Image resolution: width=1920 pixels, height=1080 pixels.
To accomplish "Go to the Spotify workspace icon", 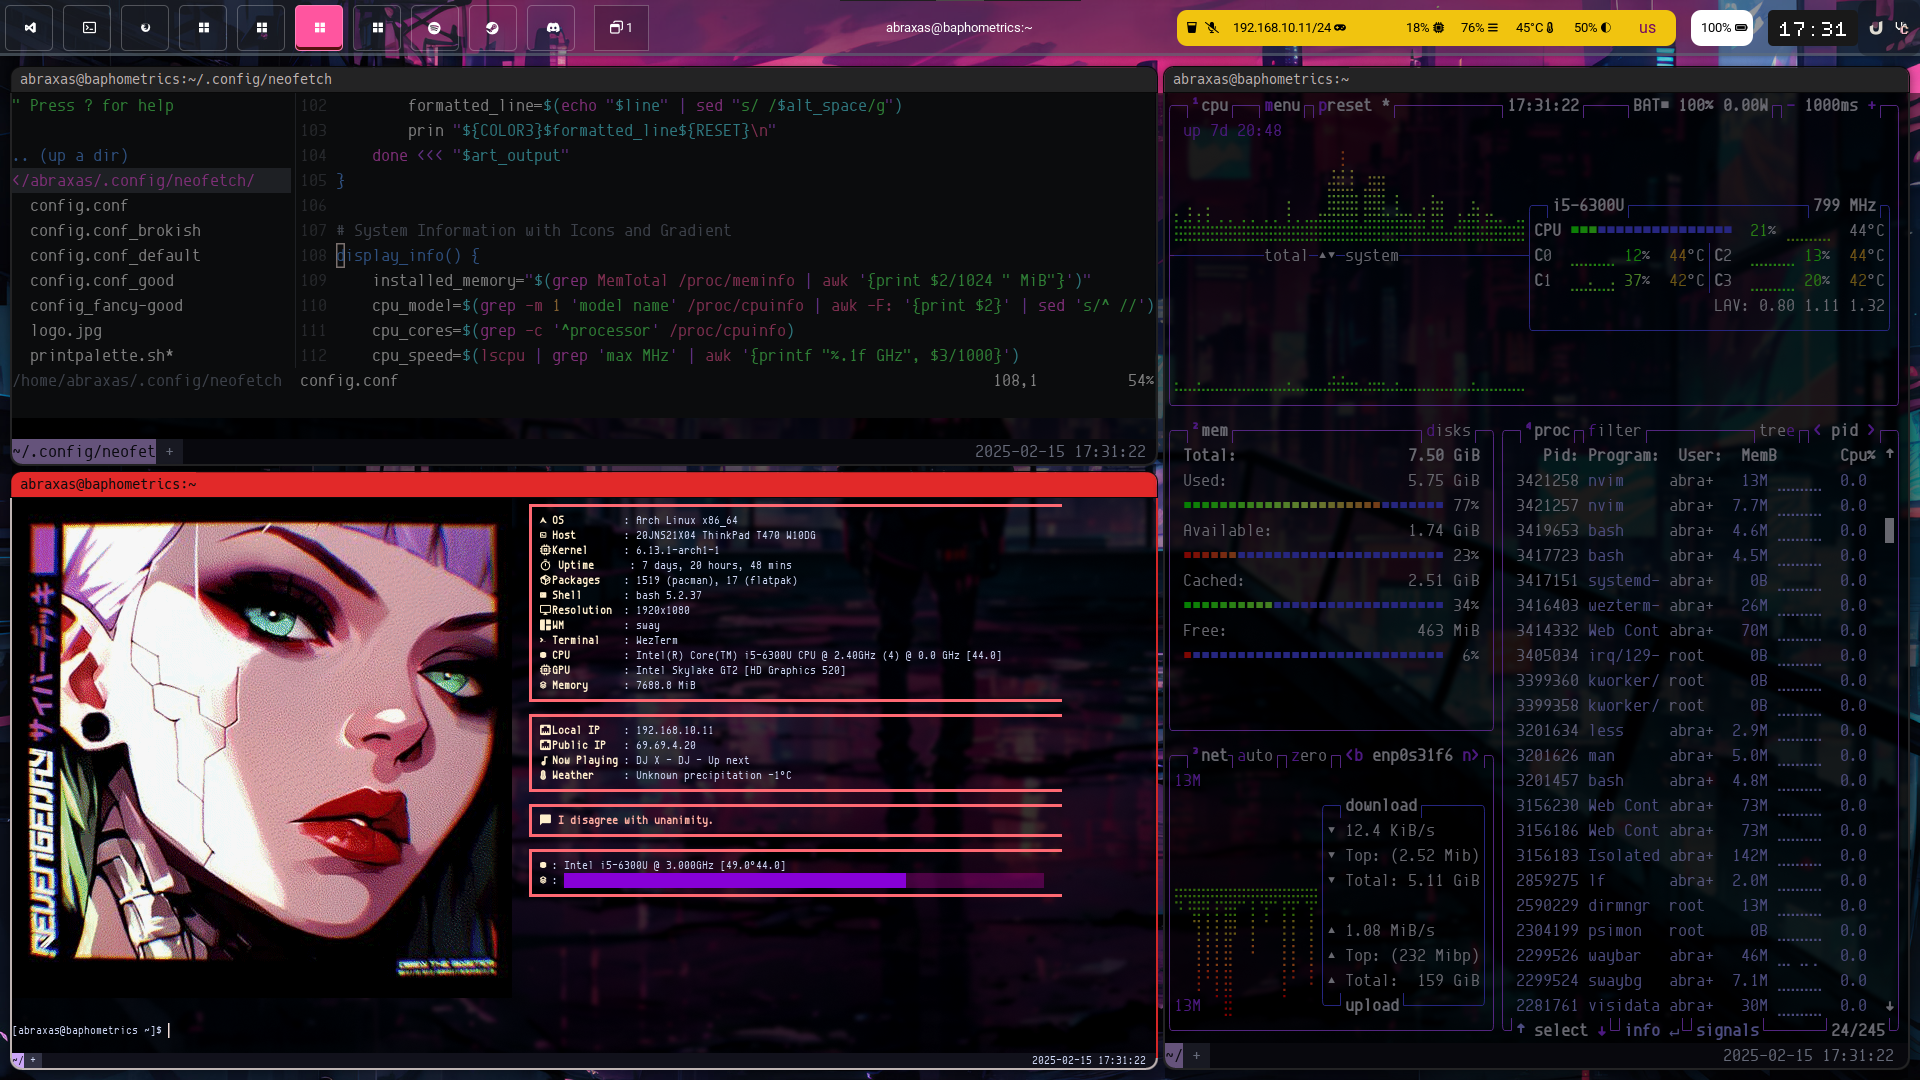I will 435,28.
